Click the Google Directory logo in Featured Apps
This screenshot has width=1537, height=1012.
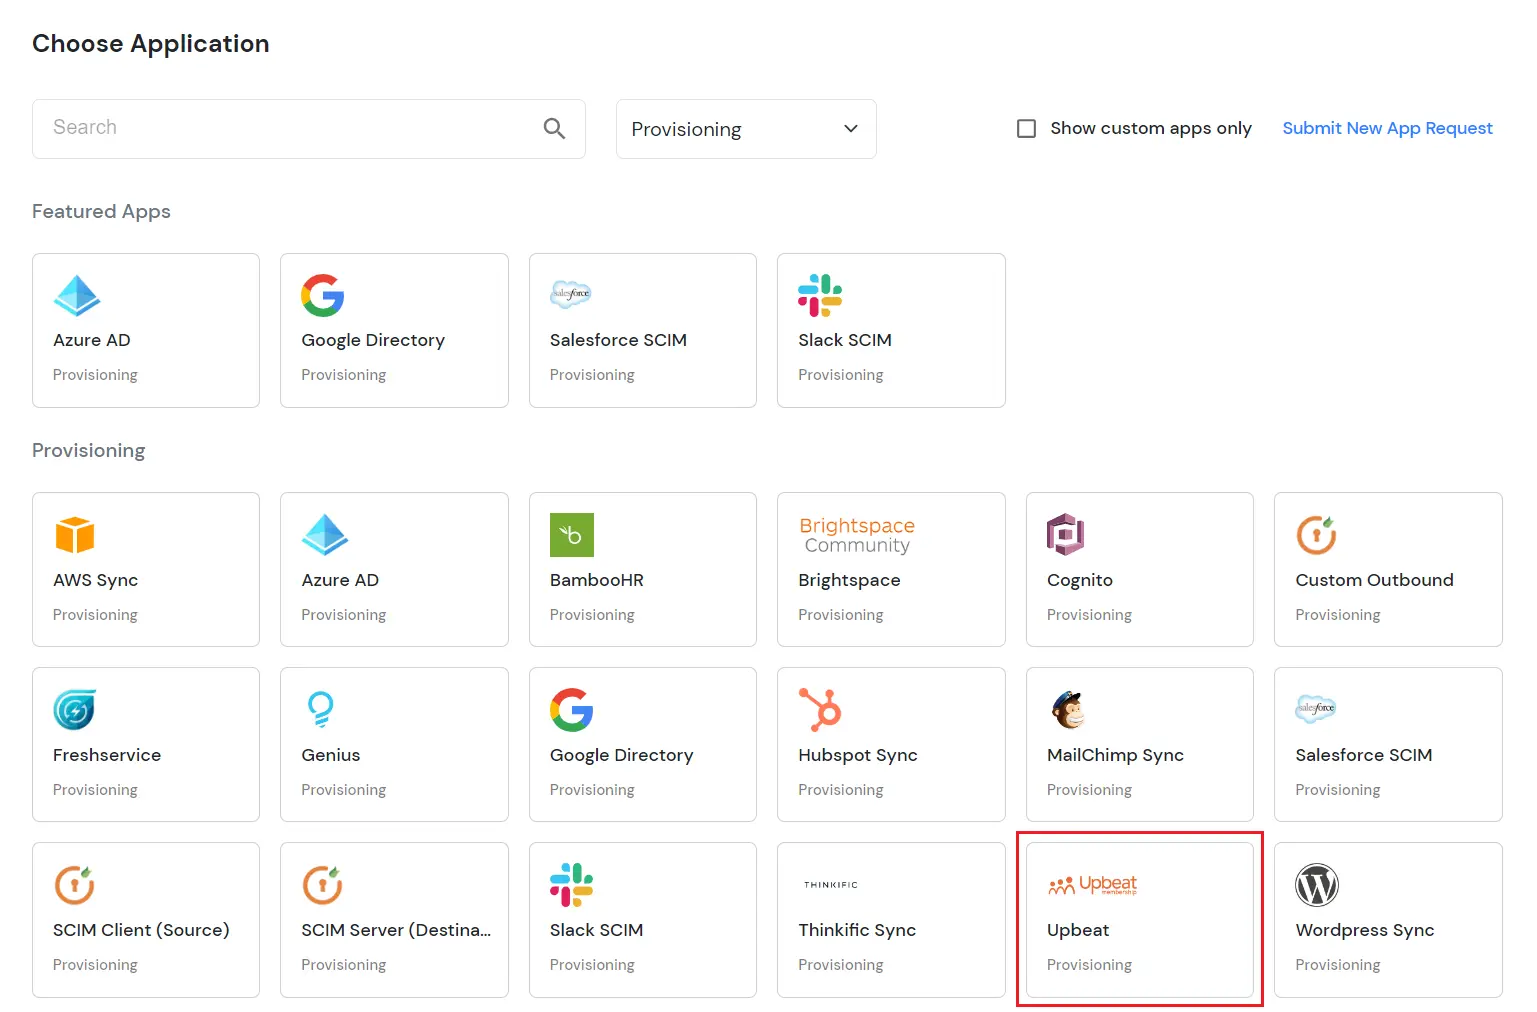pyautogui.click(x=323, y=295)
